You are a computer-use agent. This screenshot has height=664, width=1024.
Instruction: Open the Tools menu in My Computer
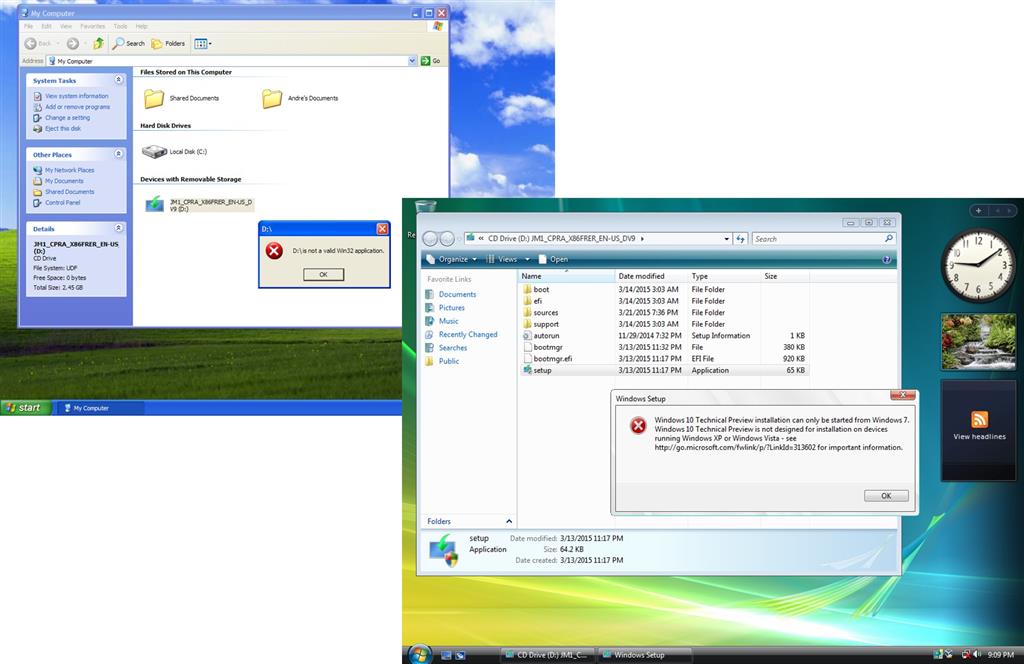pos(120,27)
